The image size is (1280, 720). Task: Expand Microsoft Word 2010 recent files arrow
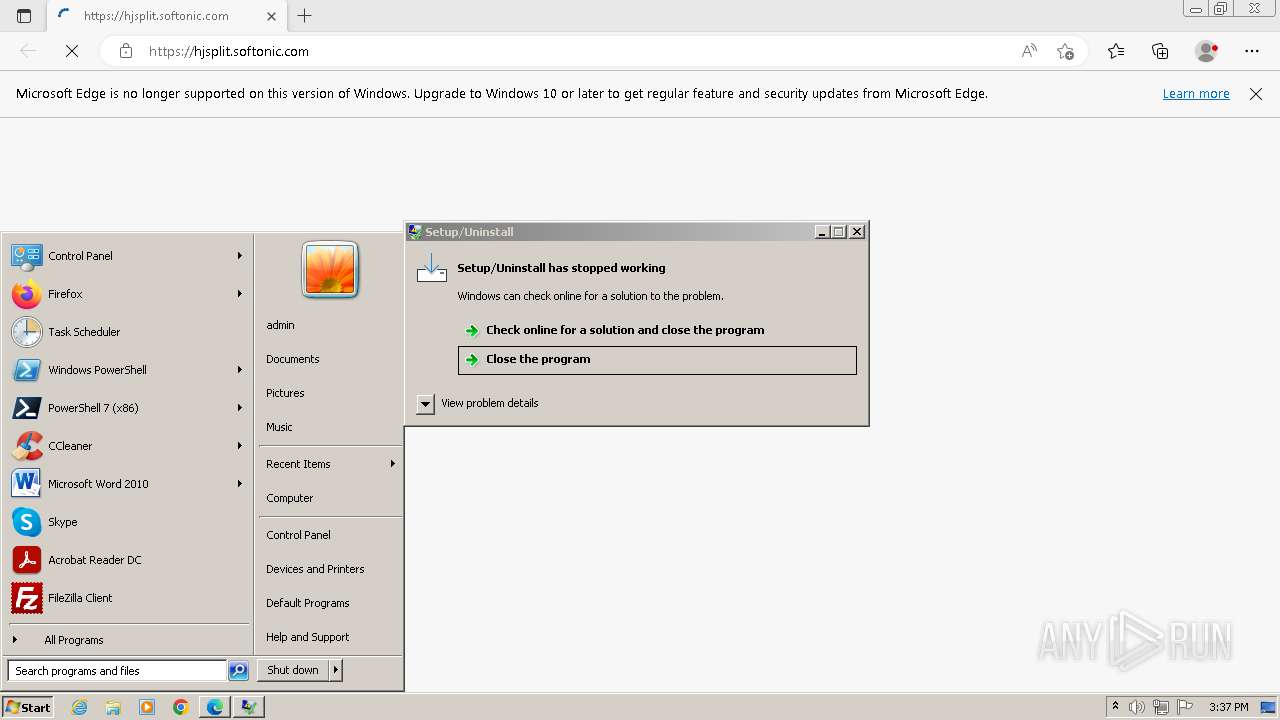(240, 484)
